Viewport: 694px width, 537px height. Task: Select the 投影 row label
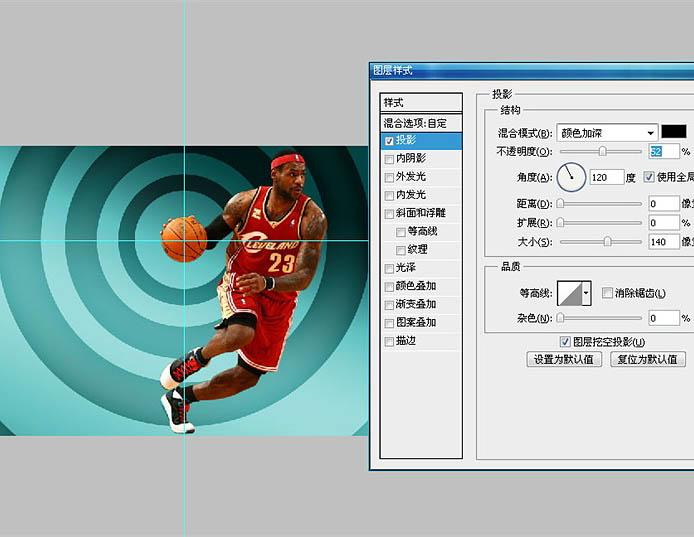click(x=406, y=140)
